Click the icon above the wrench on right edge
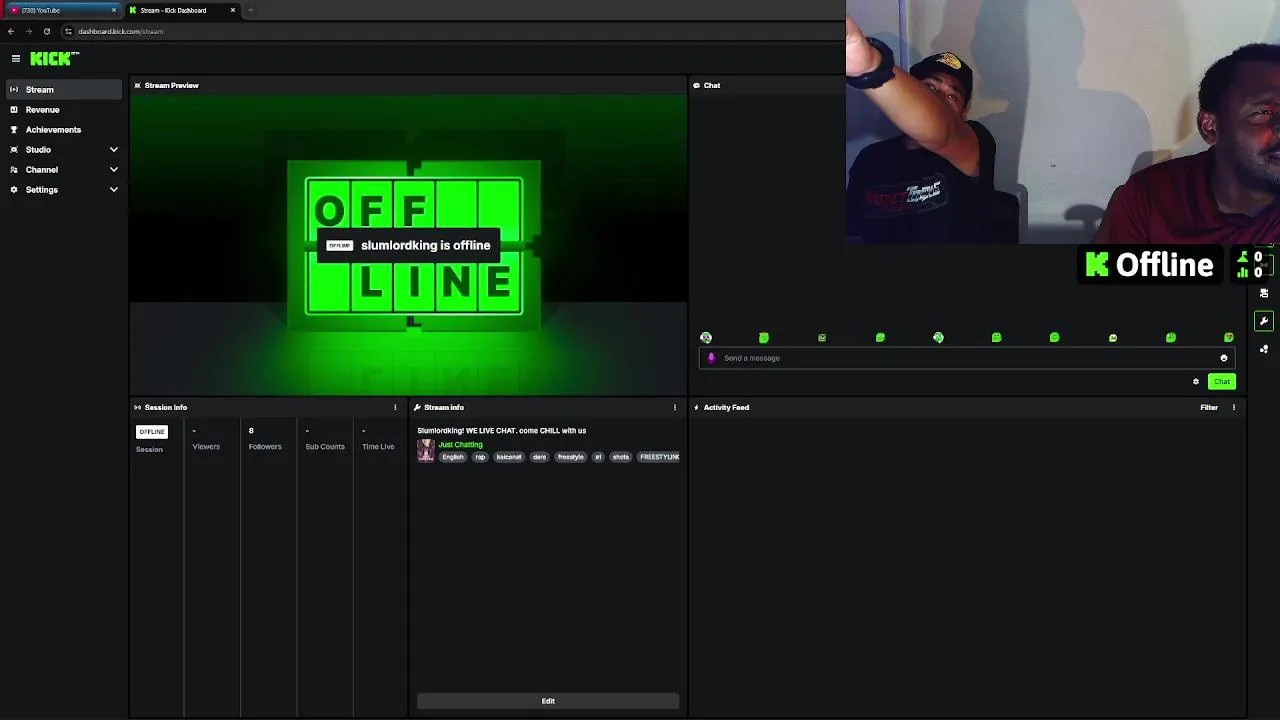This screenshot has width=1280, height=720. [1264, 293]
